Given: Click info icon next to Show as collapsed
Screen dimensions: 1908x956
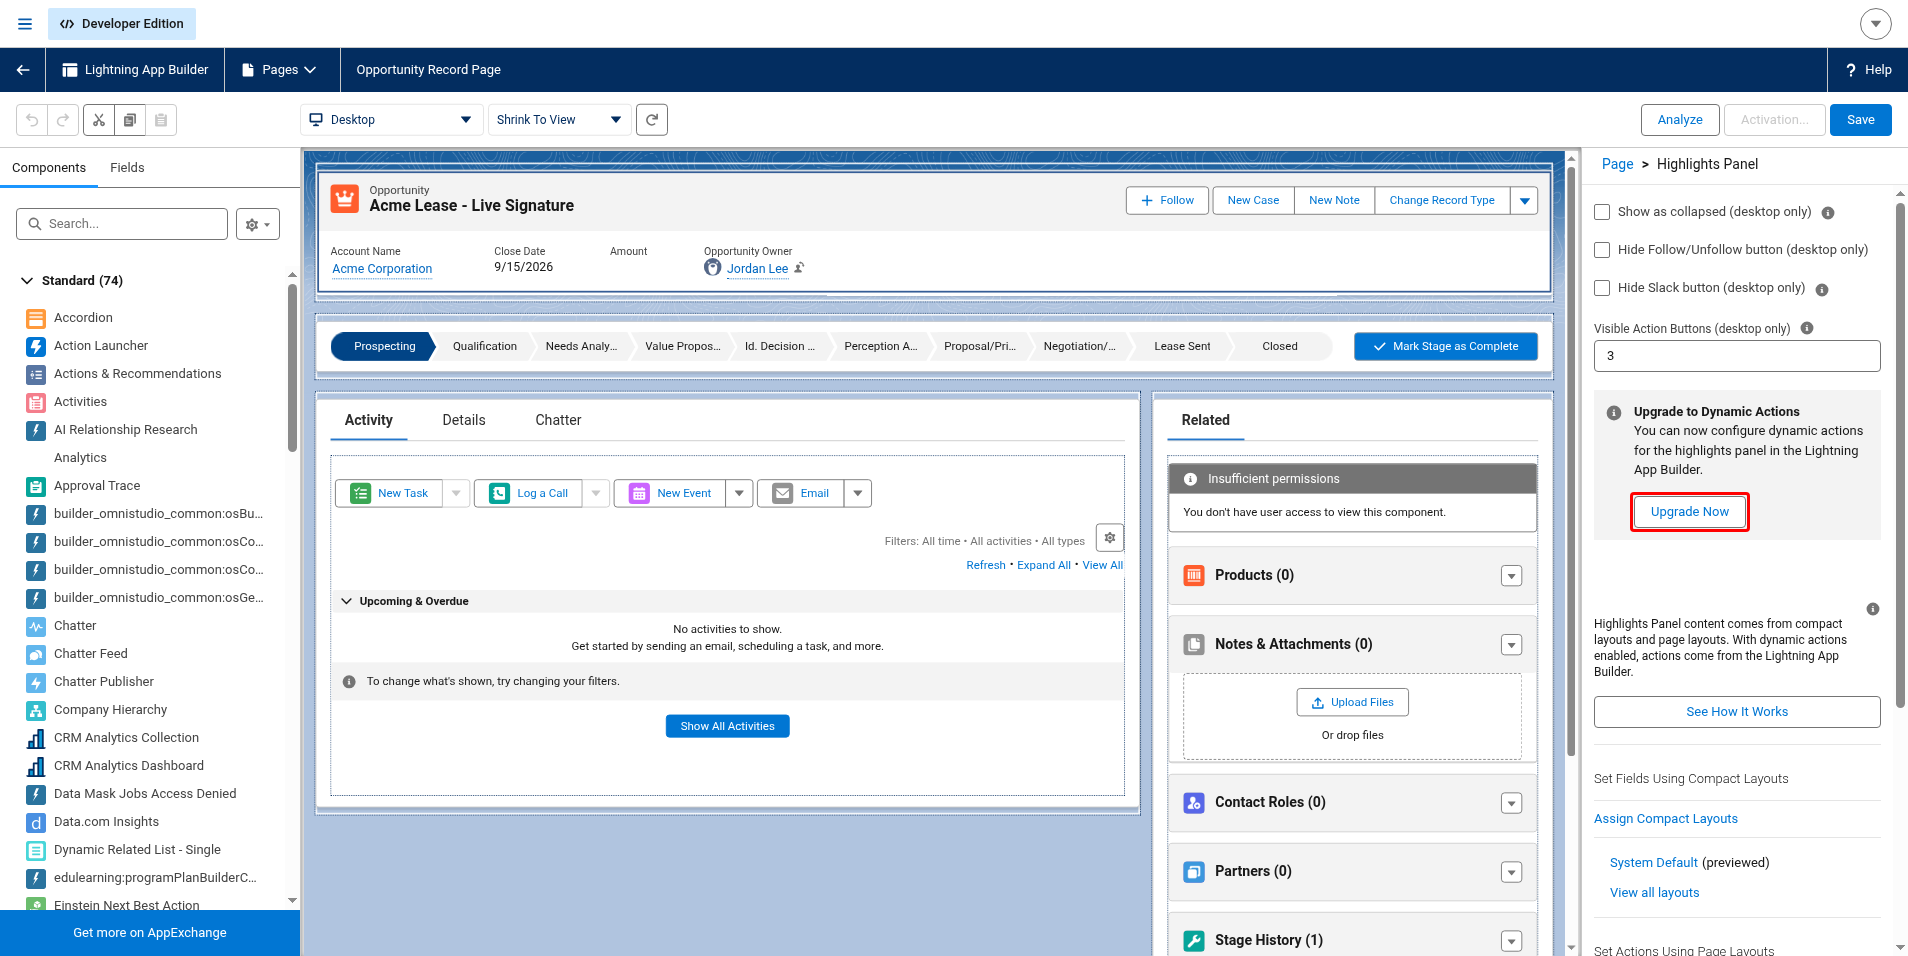Looking at the screenshot, I should (1828, 213).
